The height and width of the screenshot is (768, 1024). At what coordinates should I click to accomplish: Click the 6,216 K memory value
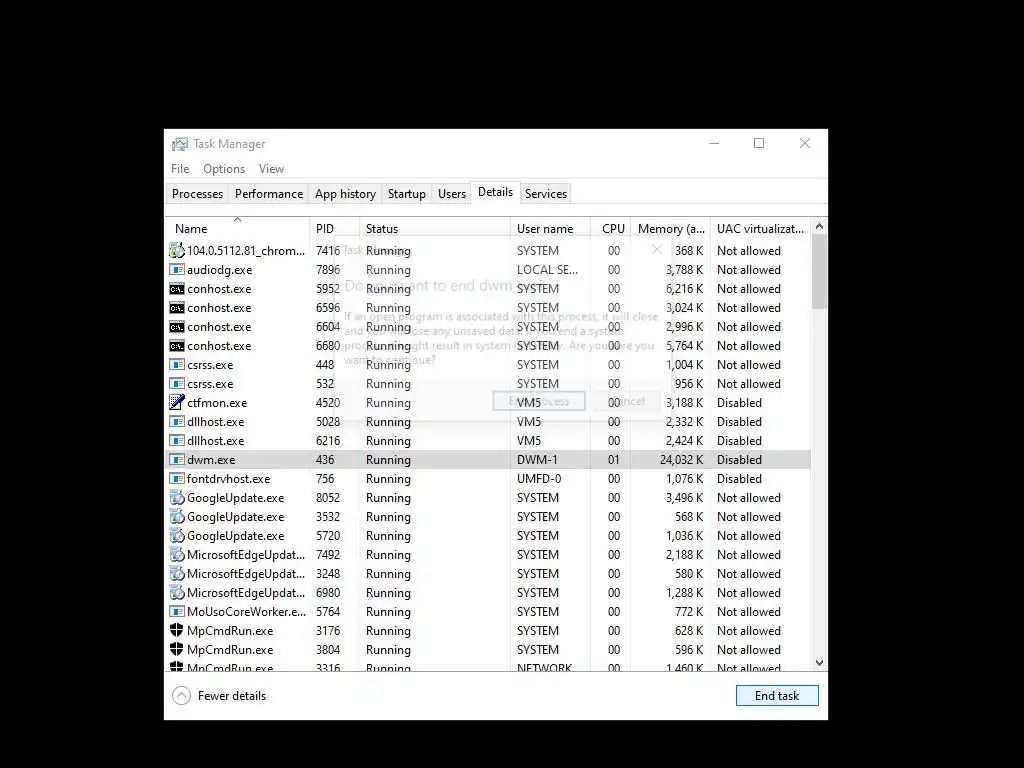pyautogui.click(x=684, y=289)
